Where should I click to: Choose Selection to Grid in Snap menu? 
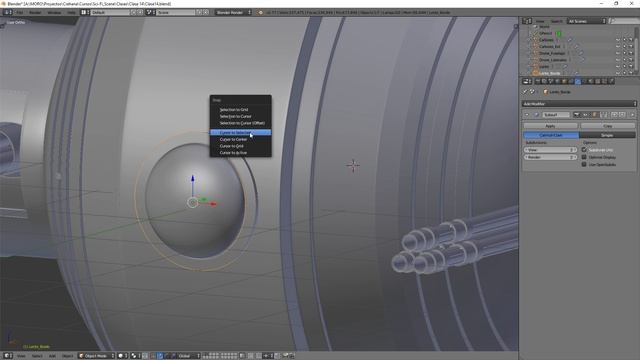[x=240, y=109]
